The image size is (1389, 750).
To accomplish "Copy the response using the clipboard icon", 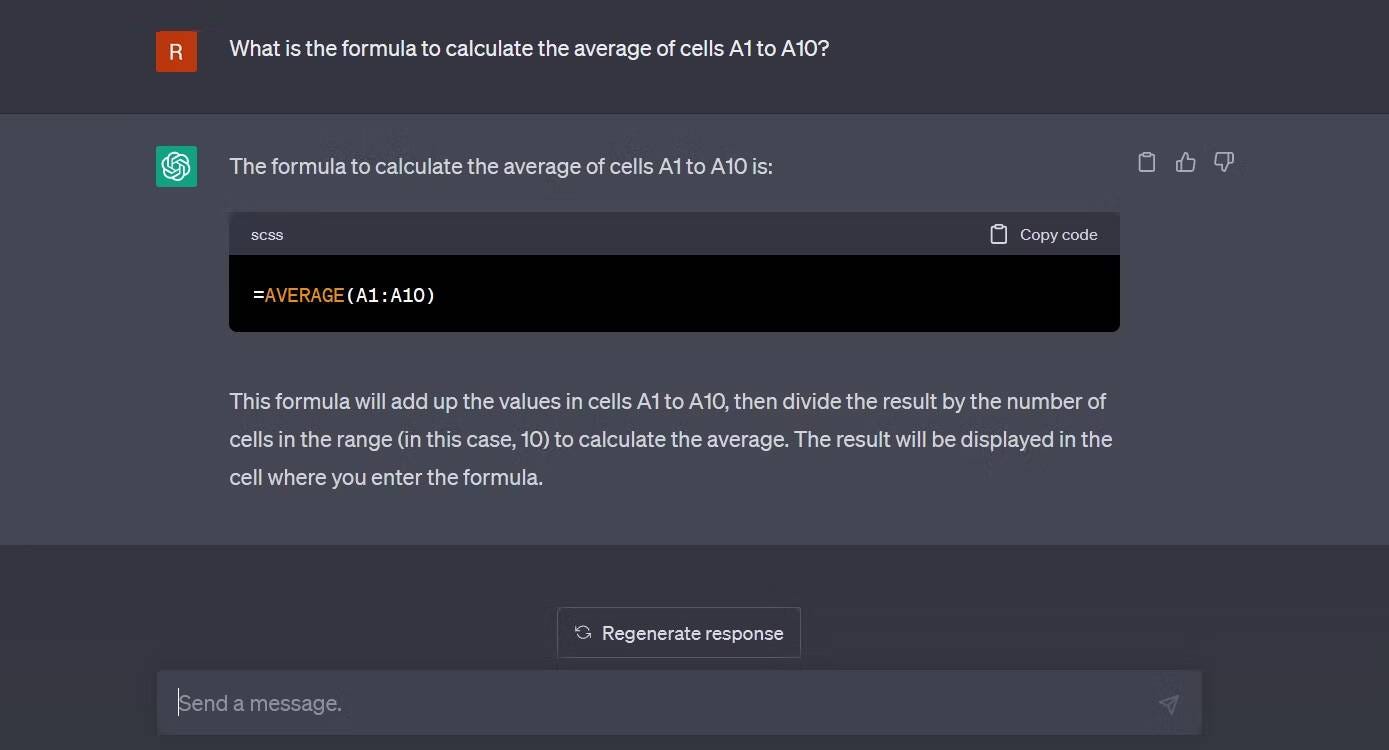I will click(1147, 162).
